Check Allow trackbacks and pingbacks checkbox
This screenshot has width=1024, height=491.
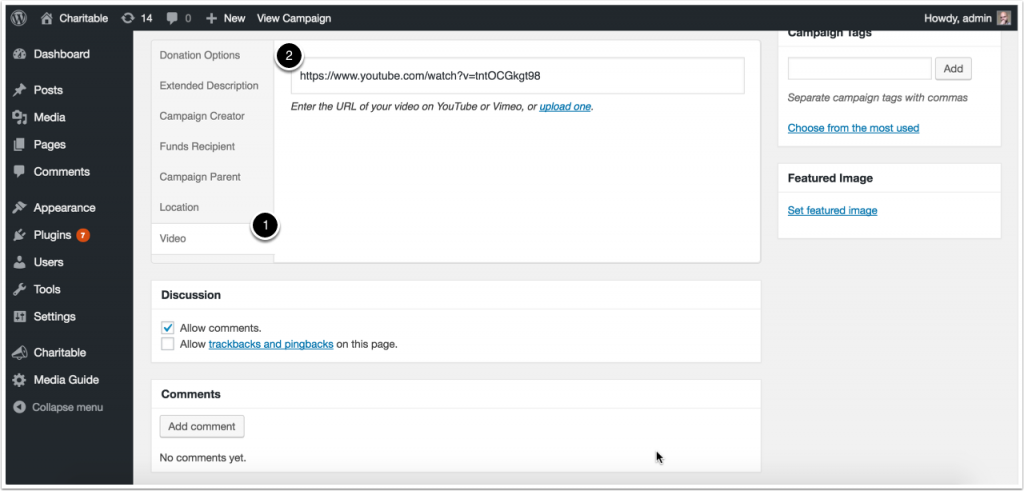pos(168,344)
